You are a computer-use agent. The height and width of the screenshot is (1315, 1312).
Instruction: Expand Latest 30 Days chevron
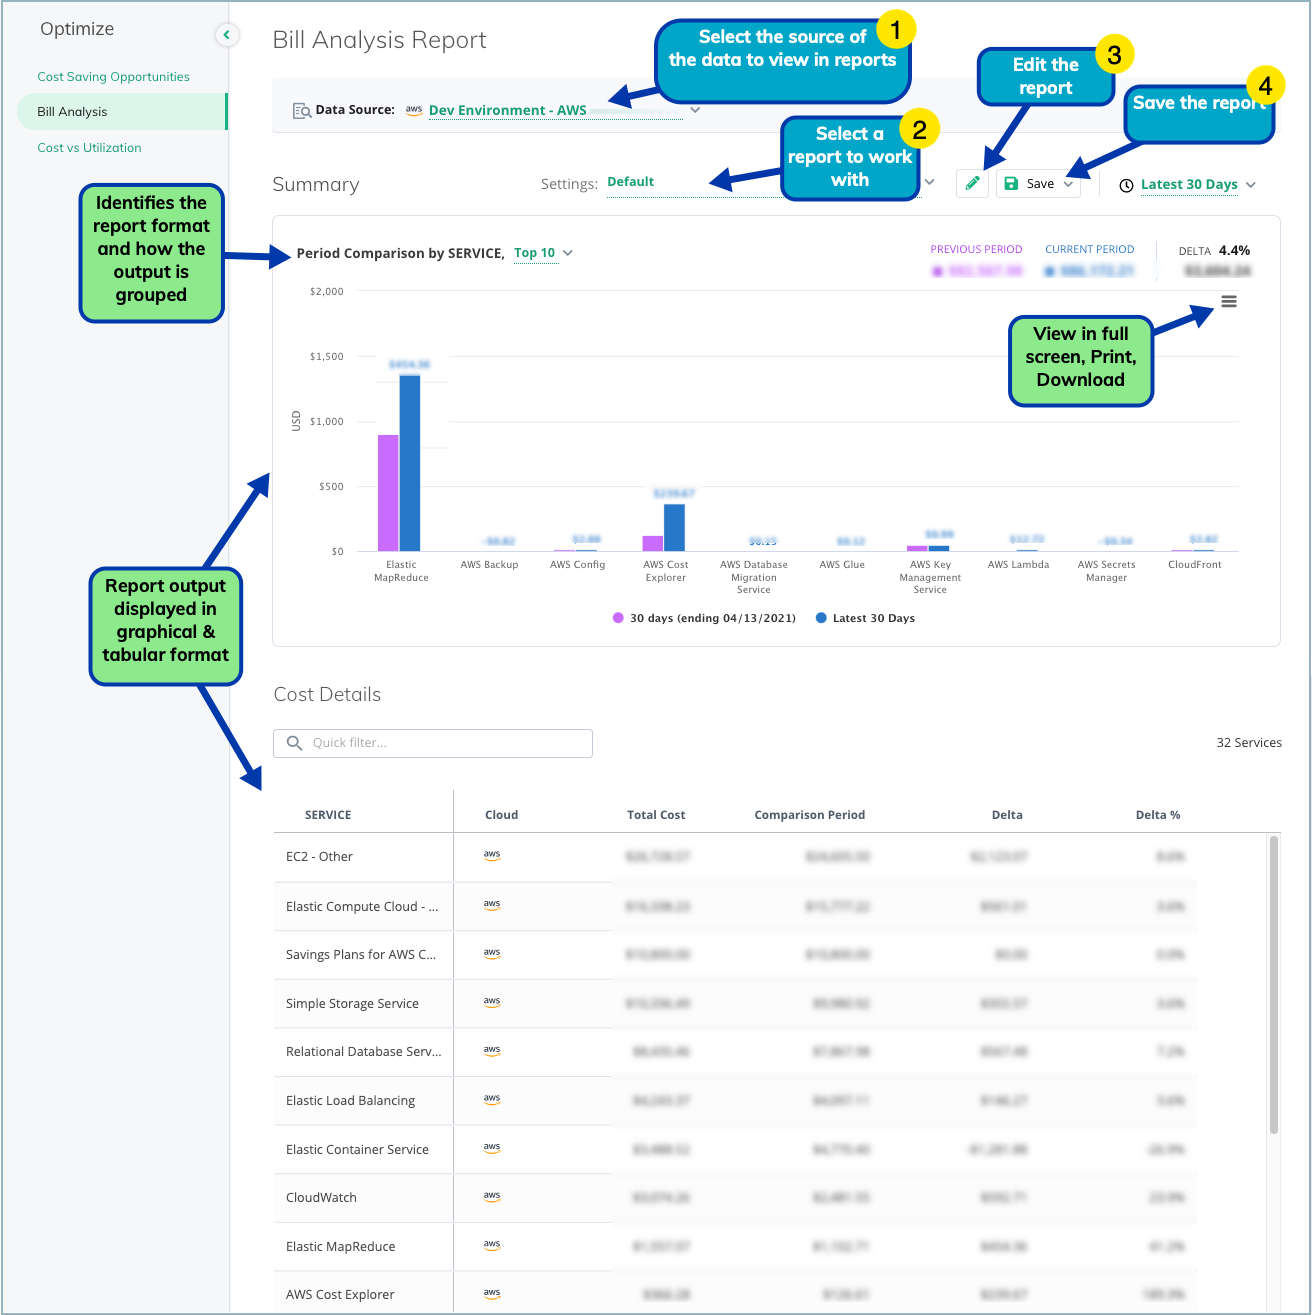(1251, 185)
